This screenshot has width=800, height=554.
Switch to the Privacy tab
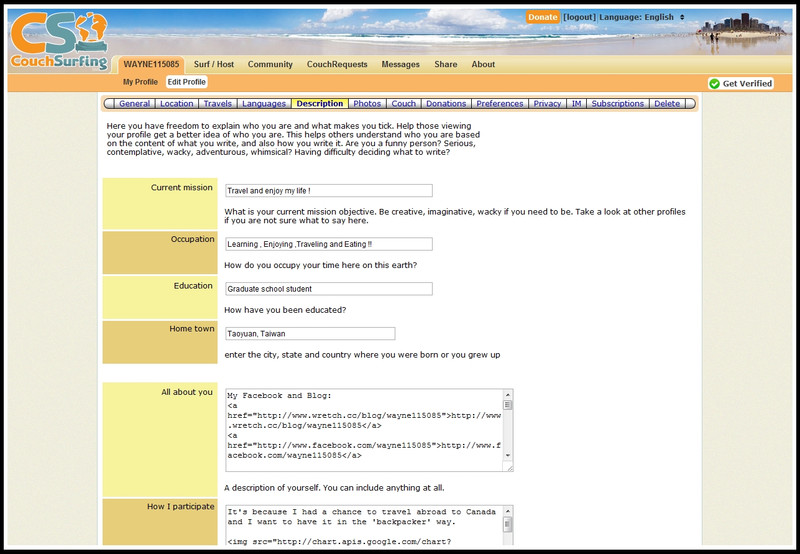coord(547,104)
